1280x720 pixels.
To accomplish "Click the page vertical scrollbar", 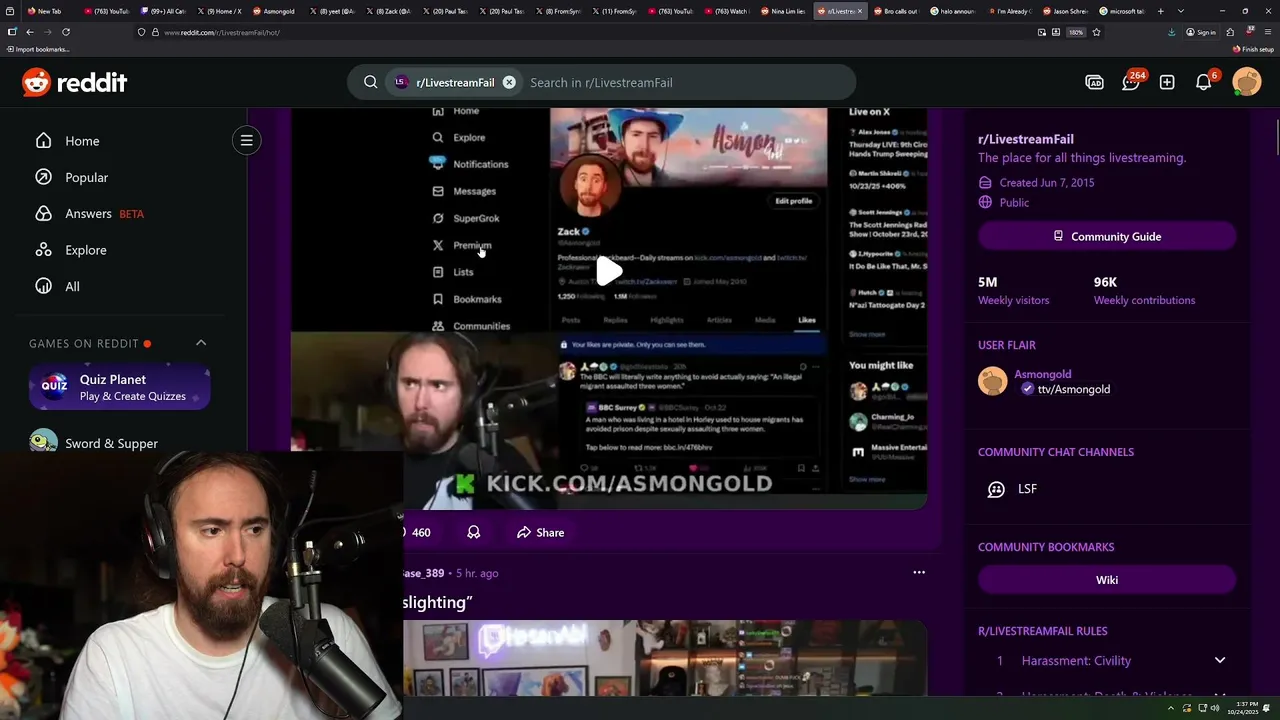I will click(1276, 136).
